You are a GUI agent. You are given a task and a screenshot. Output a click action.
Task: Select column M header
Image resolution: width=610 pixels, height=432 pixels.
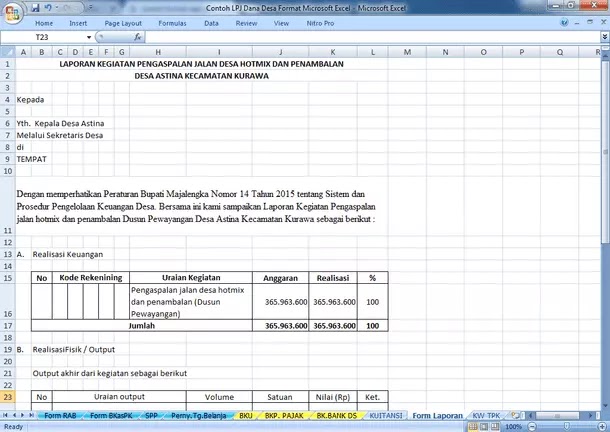pyautogui.click(x=407, y=52)
